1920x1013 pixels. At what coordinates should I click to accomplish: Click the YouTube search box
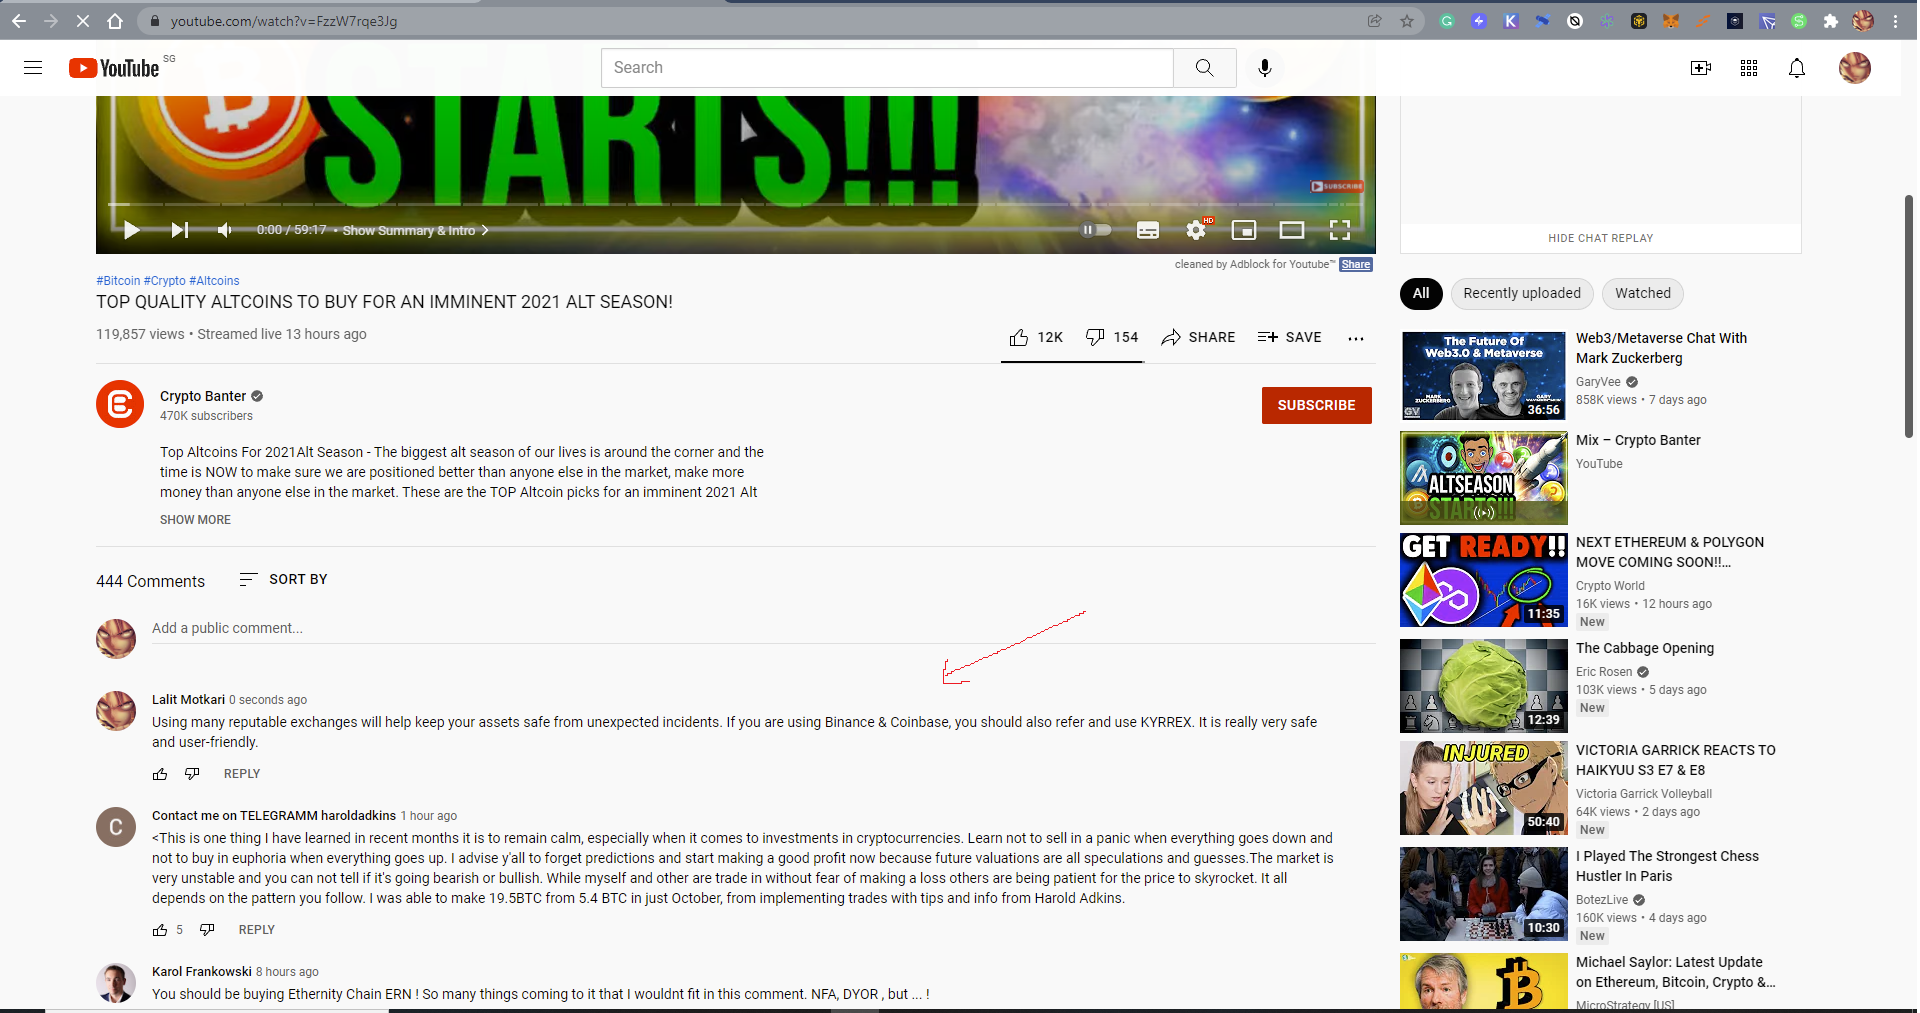click(x=887, y=68)
